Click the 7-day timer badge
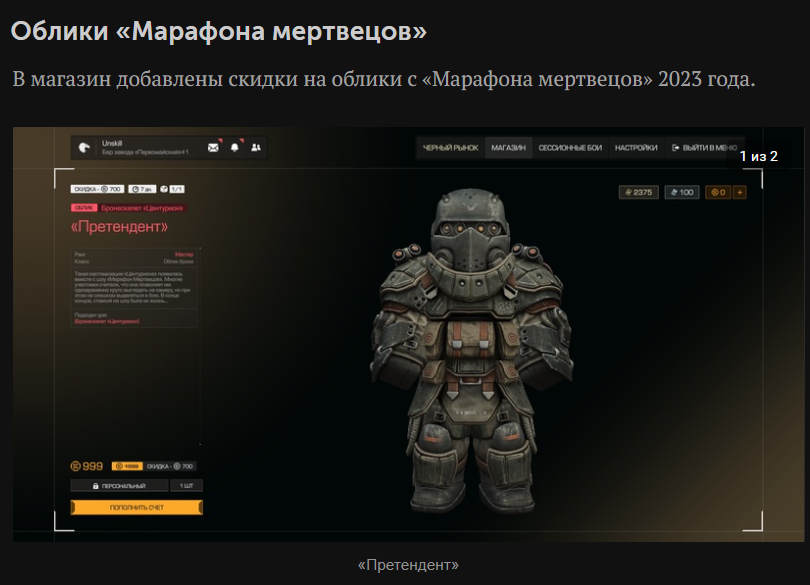Image resolution: width=810 pixels, height=585 pixels. click(142, 189)
